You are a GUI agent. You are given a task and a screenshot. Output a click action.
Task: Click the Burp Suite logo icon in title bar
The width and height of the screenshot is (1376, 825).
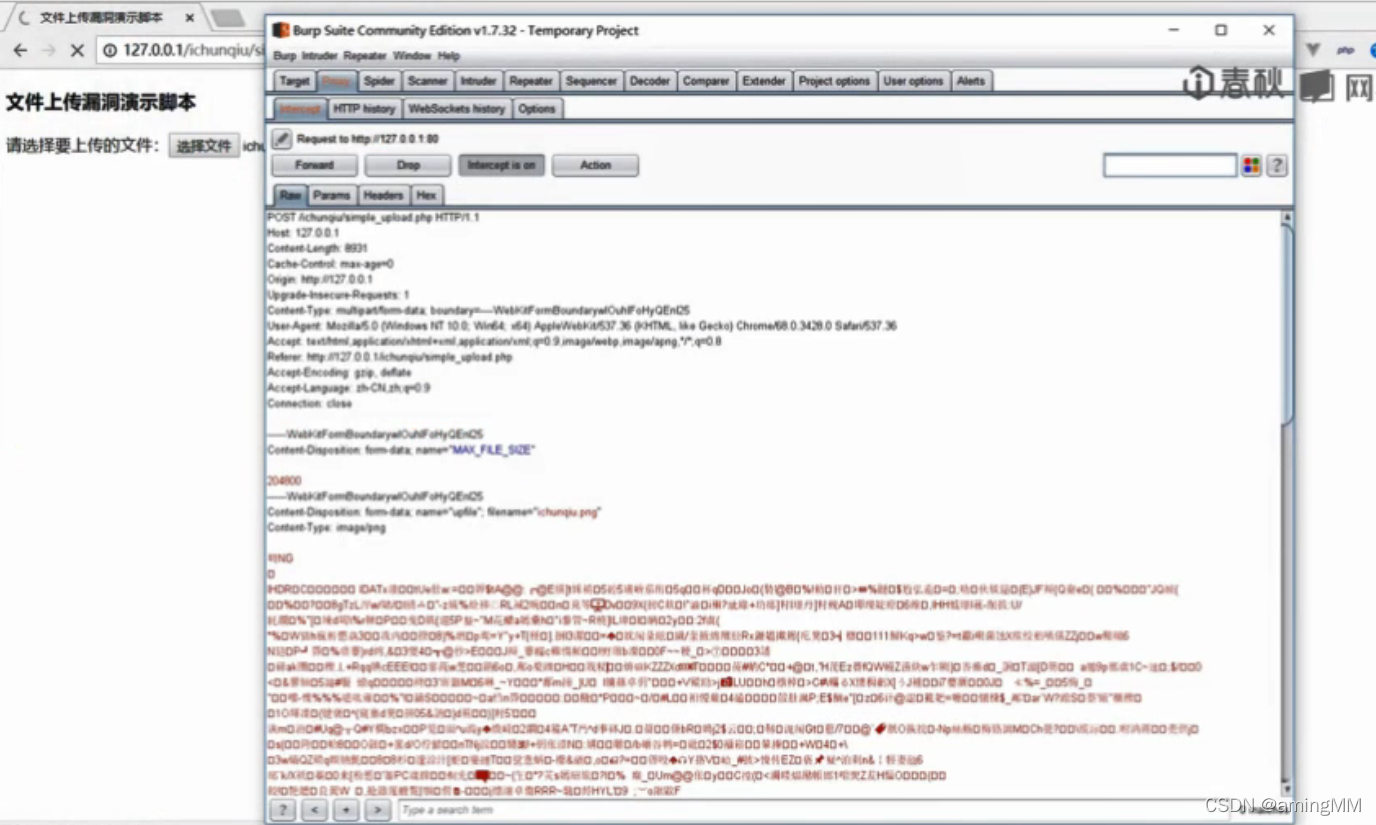[281, 30]
